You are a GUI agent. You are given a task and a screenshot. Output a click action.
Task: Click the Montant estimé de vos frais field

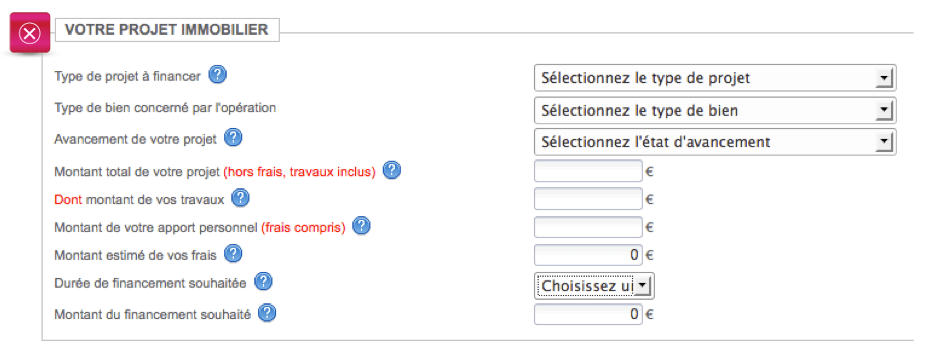click(x=588, y=254)
